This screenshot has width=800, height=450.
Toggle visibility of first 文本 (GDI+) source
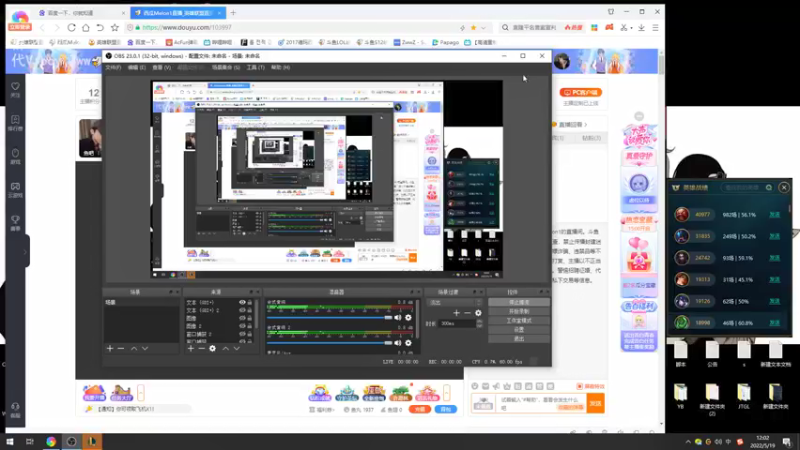(x=242, y=303)
